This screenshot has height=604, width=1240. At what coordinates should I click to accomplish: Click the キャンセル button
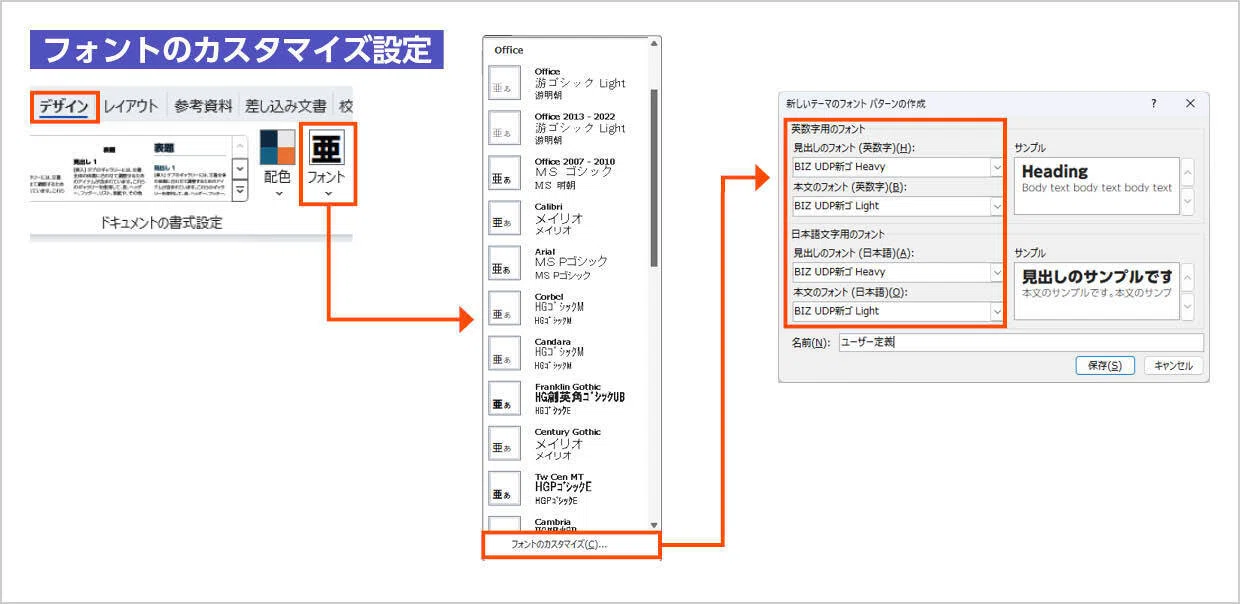[x=1173, y=366]
